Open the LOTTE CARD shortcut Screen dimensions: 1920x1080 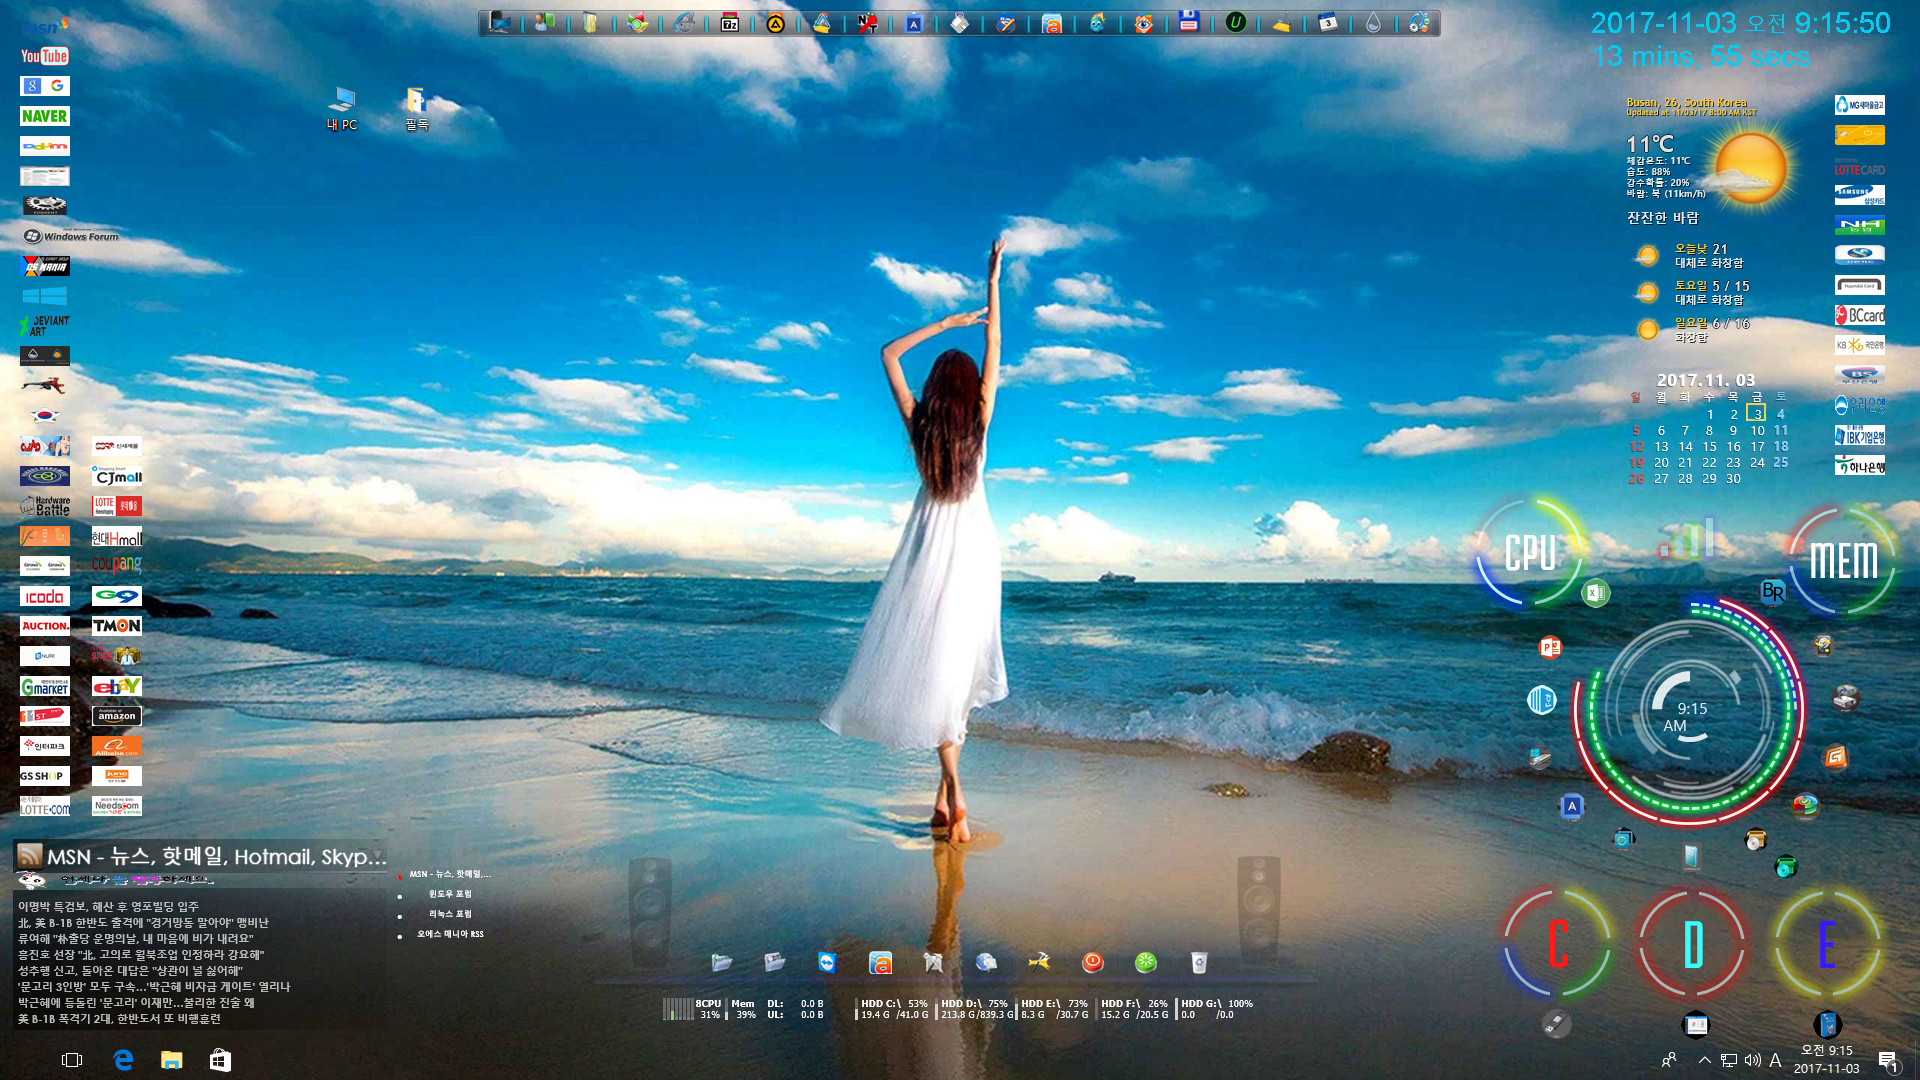click(1860, 167)
